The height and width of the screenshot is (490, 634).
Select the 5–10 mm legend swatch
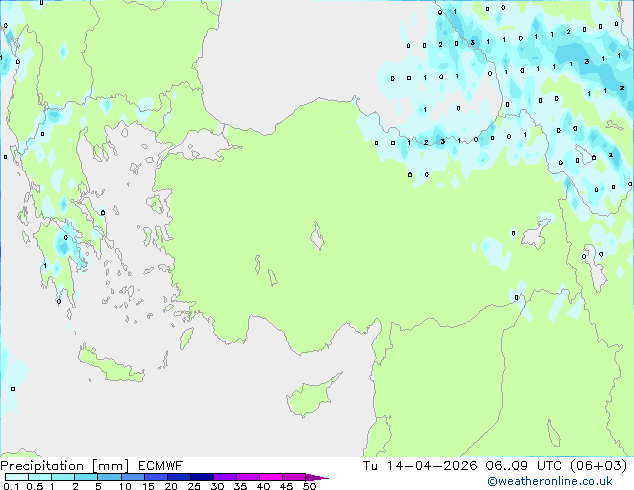click(109, 477)
